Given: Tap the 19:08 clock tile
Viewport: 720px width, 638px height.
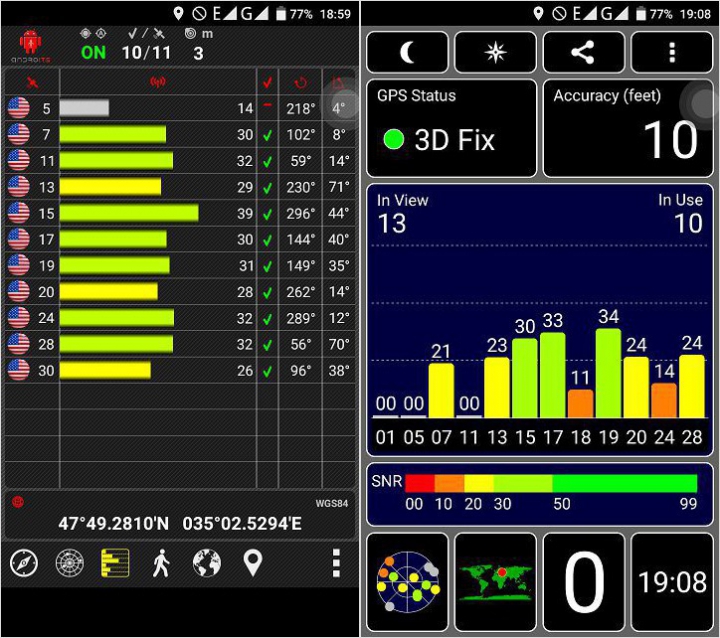Looking at the screenshot, I should click(672, 581).
